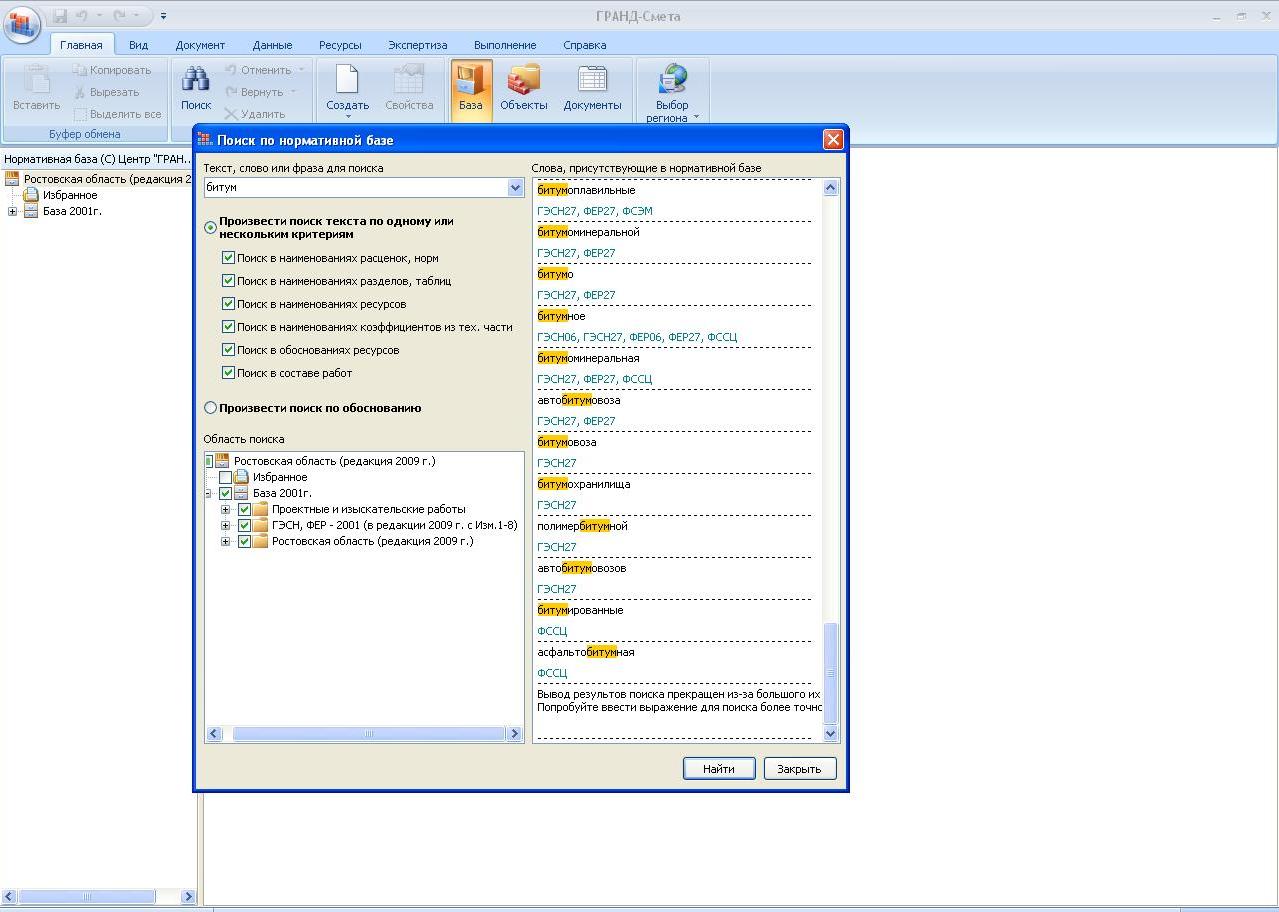Select Избранное in the left navigation tree
The height and width of the screenshot is (912, 1279).
[x=69, y=195]
